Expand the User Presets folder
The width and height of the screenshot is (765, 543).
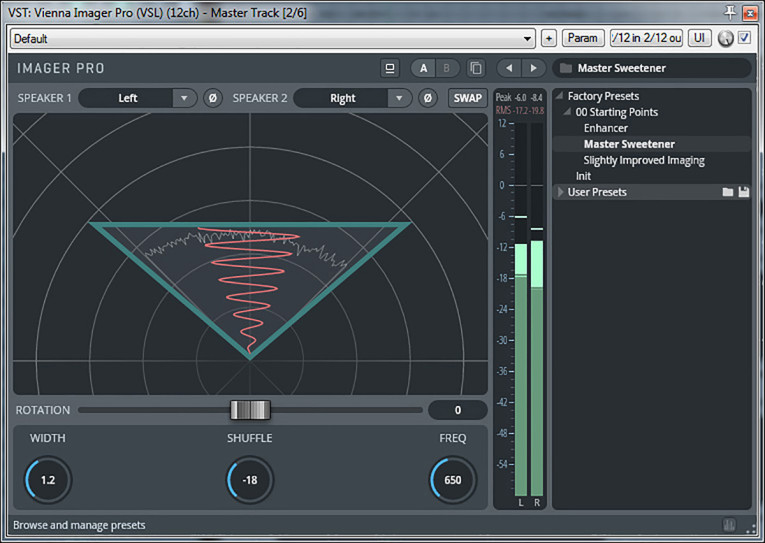pyautogui.click(x=560, y=192)
